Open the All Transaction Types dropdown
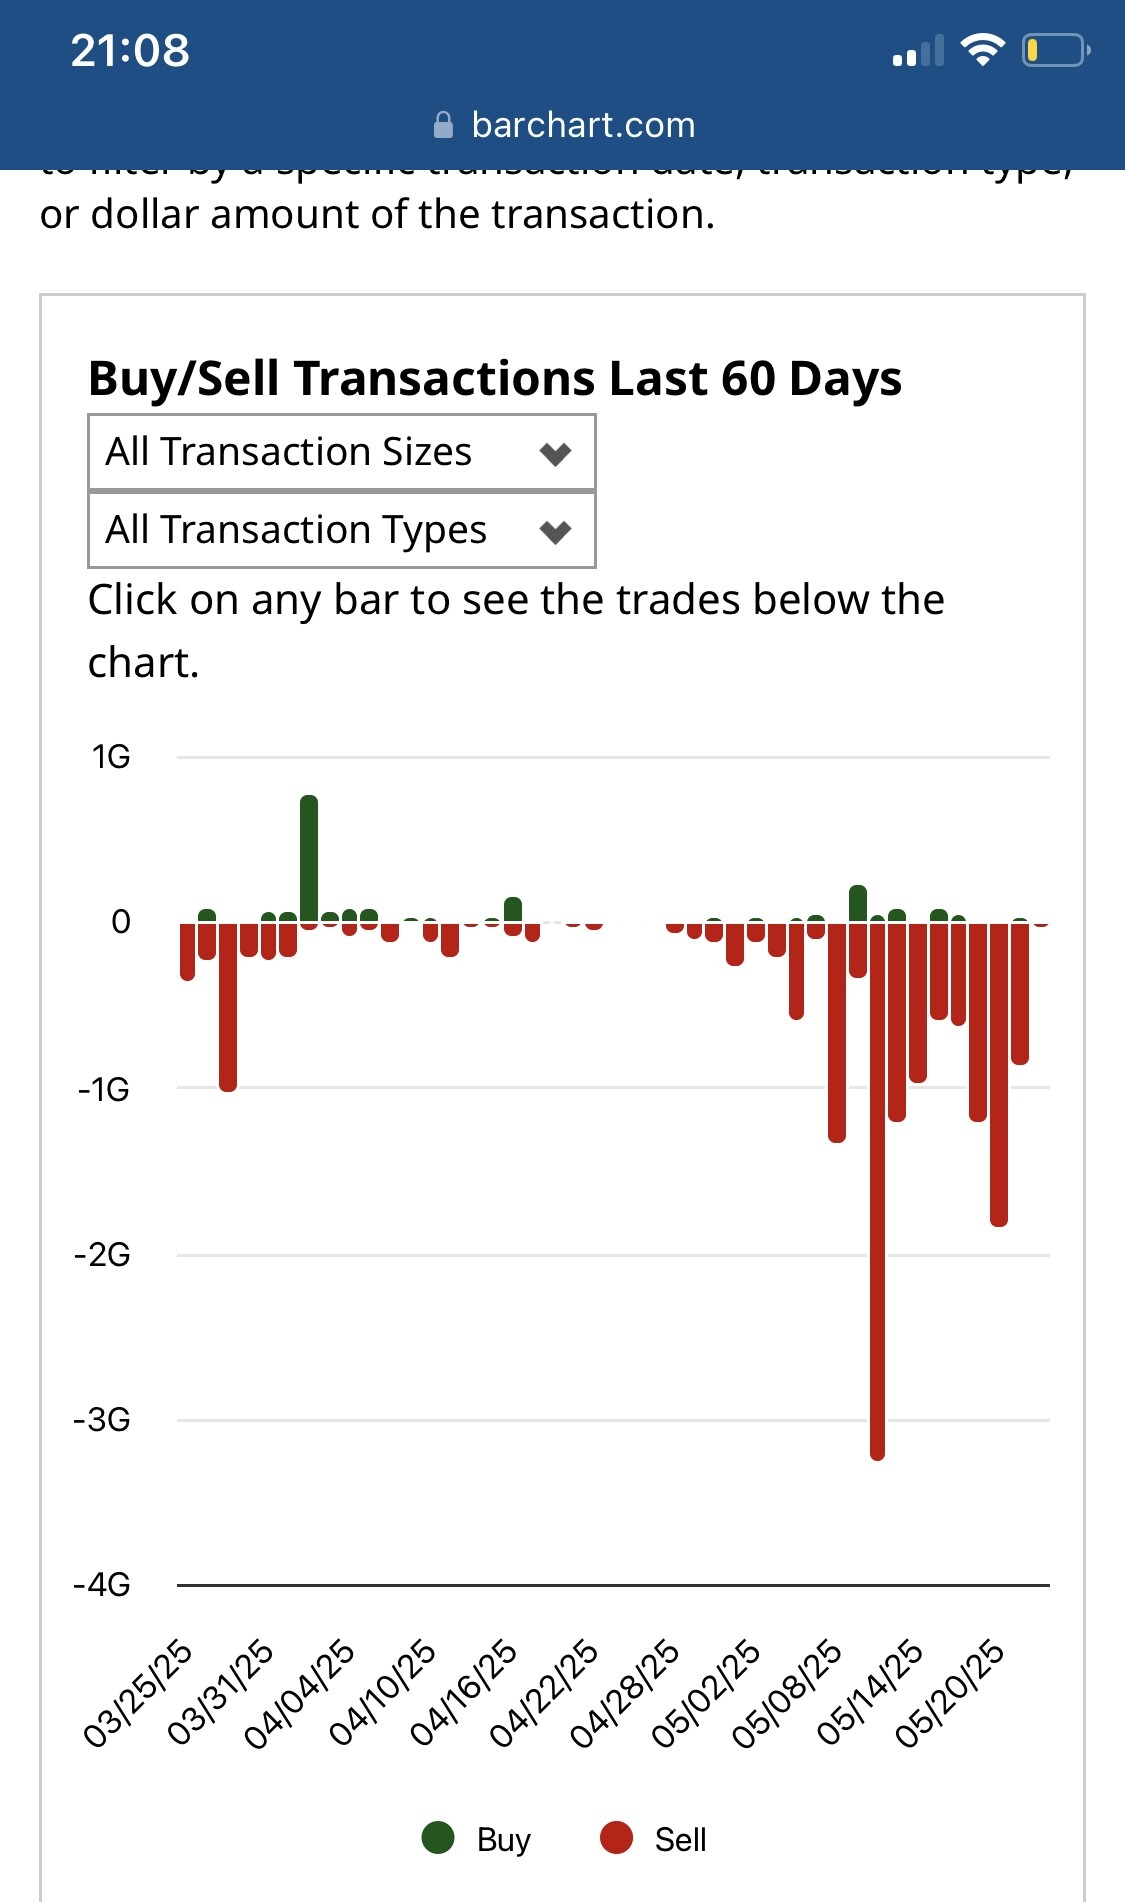 tap(342, 530)
